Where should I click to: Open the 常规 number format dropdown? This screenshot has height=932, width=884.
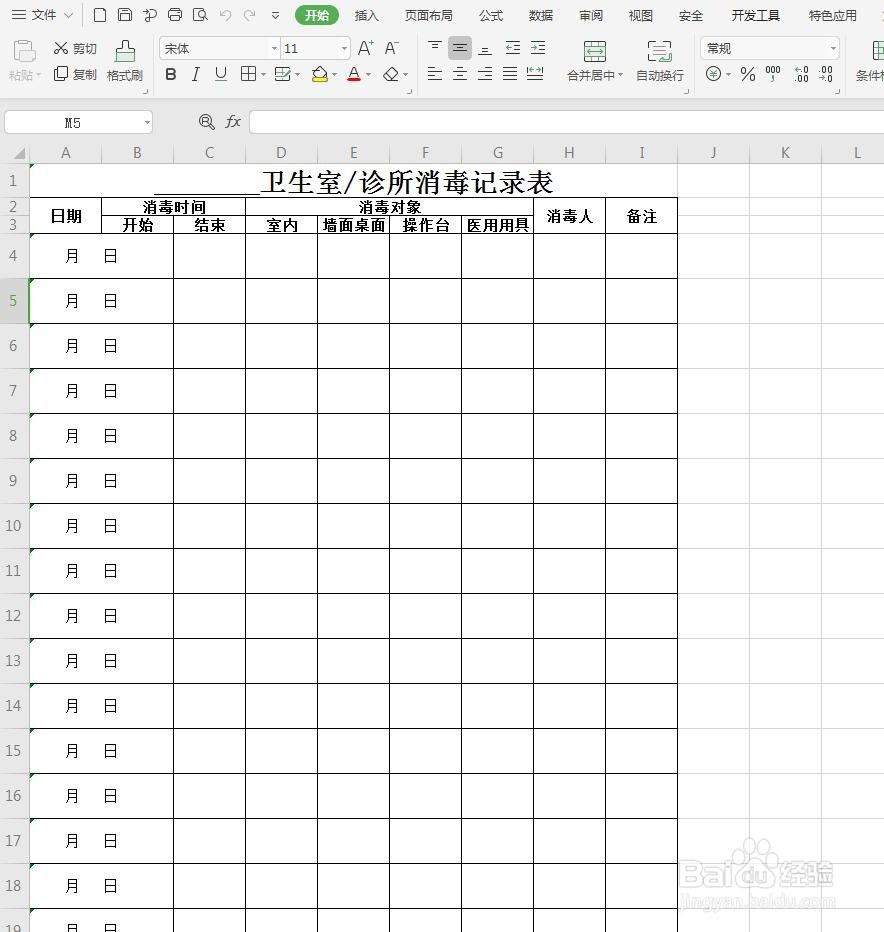pyautogui.click(x=833, y=47)
